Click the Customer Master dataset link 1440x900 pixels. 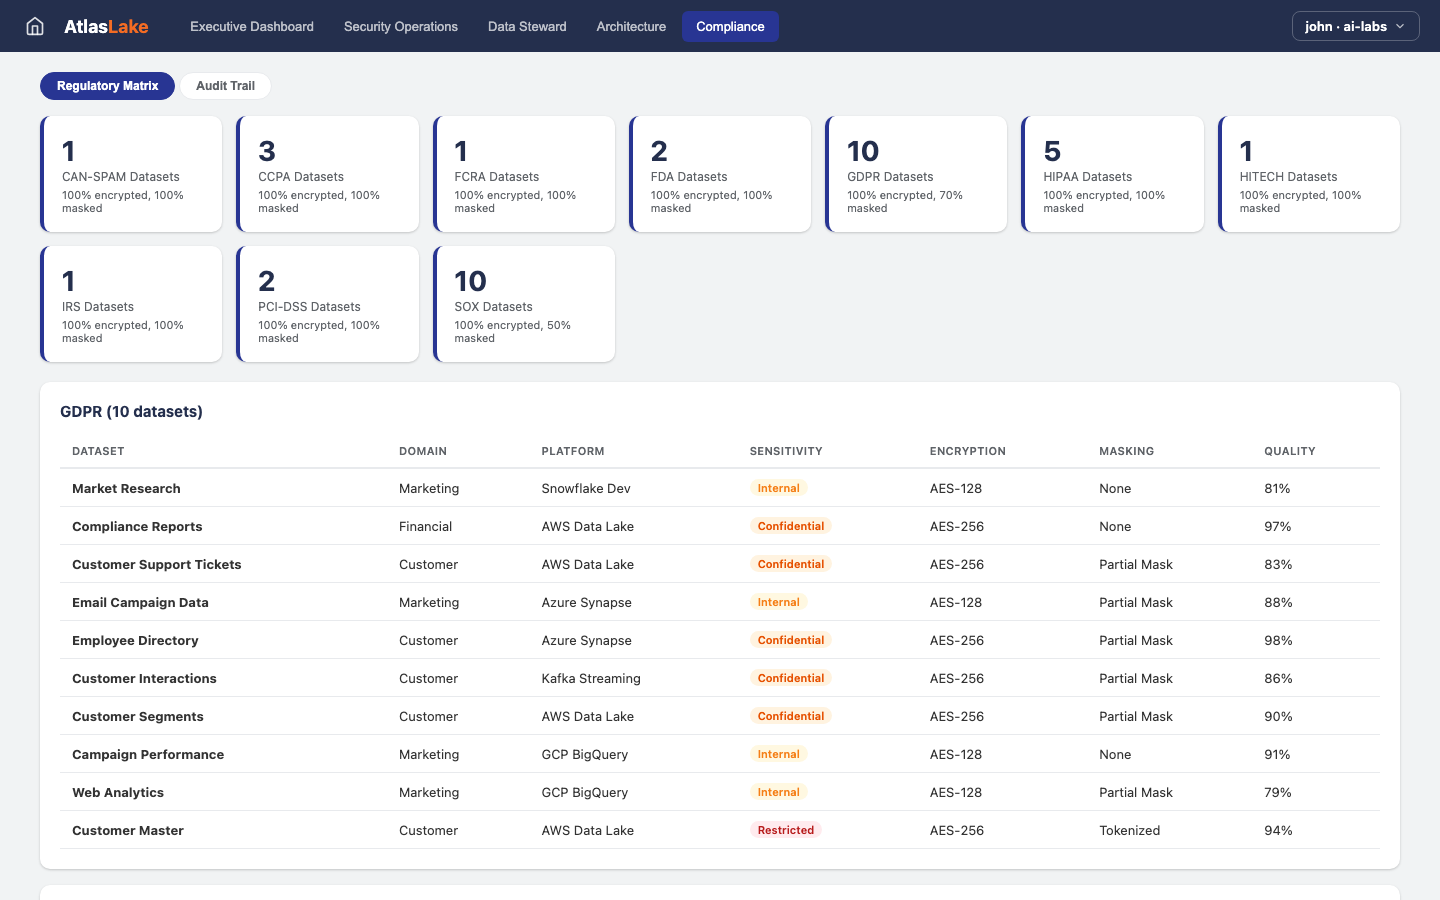pyautogui.click(x=128, y=830)
